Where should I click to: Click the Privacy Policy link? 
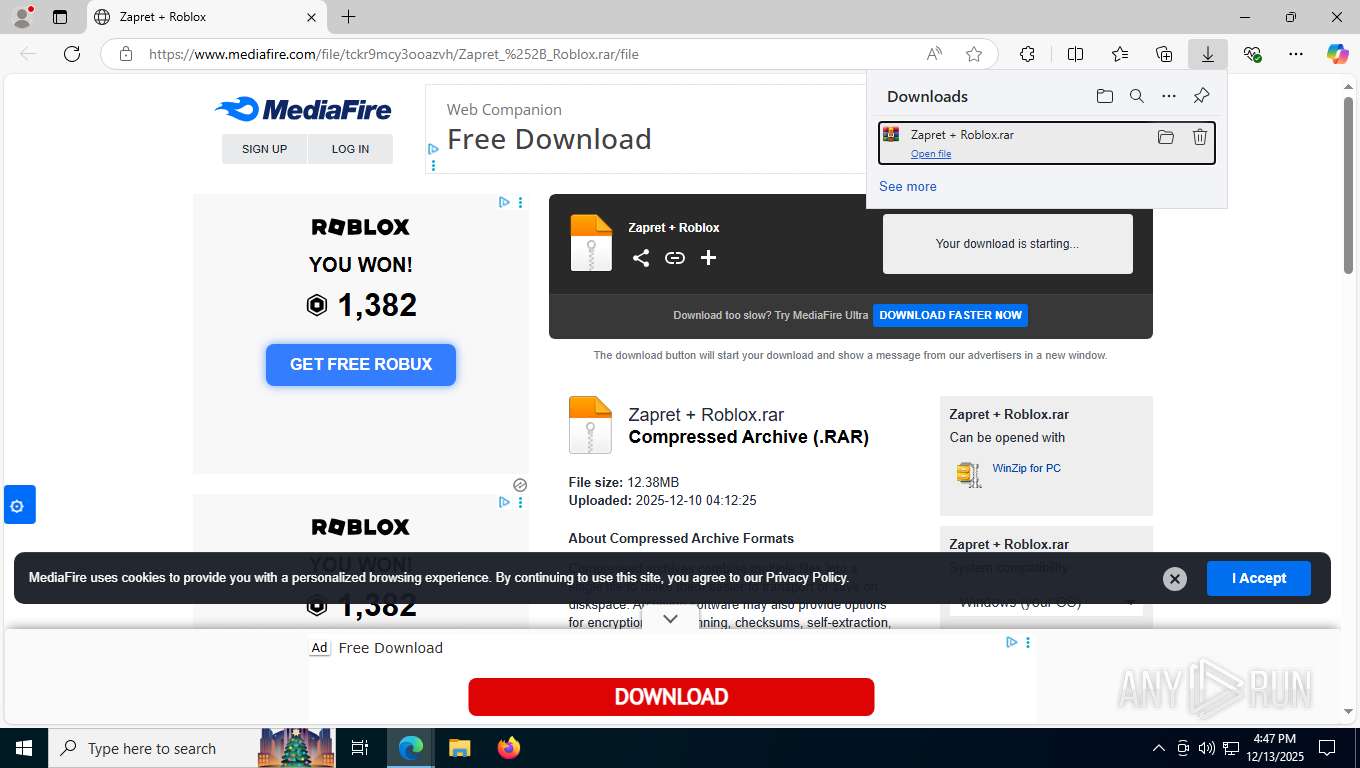pyautogui.click(x=807, y=577)
